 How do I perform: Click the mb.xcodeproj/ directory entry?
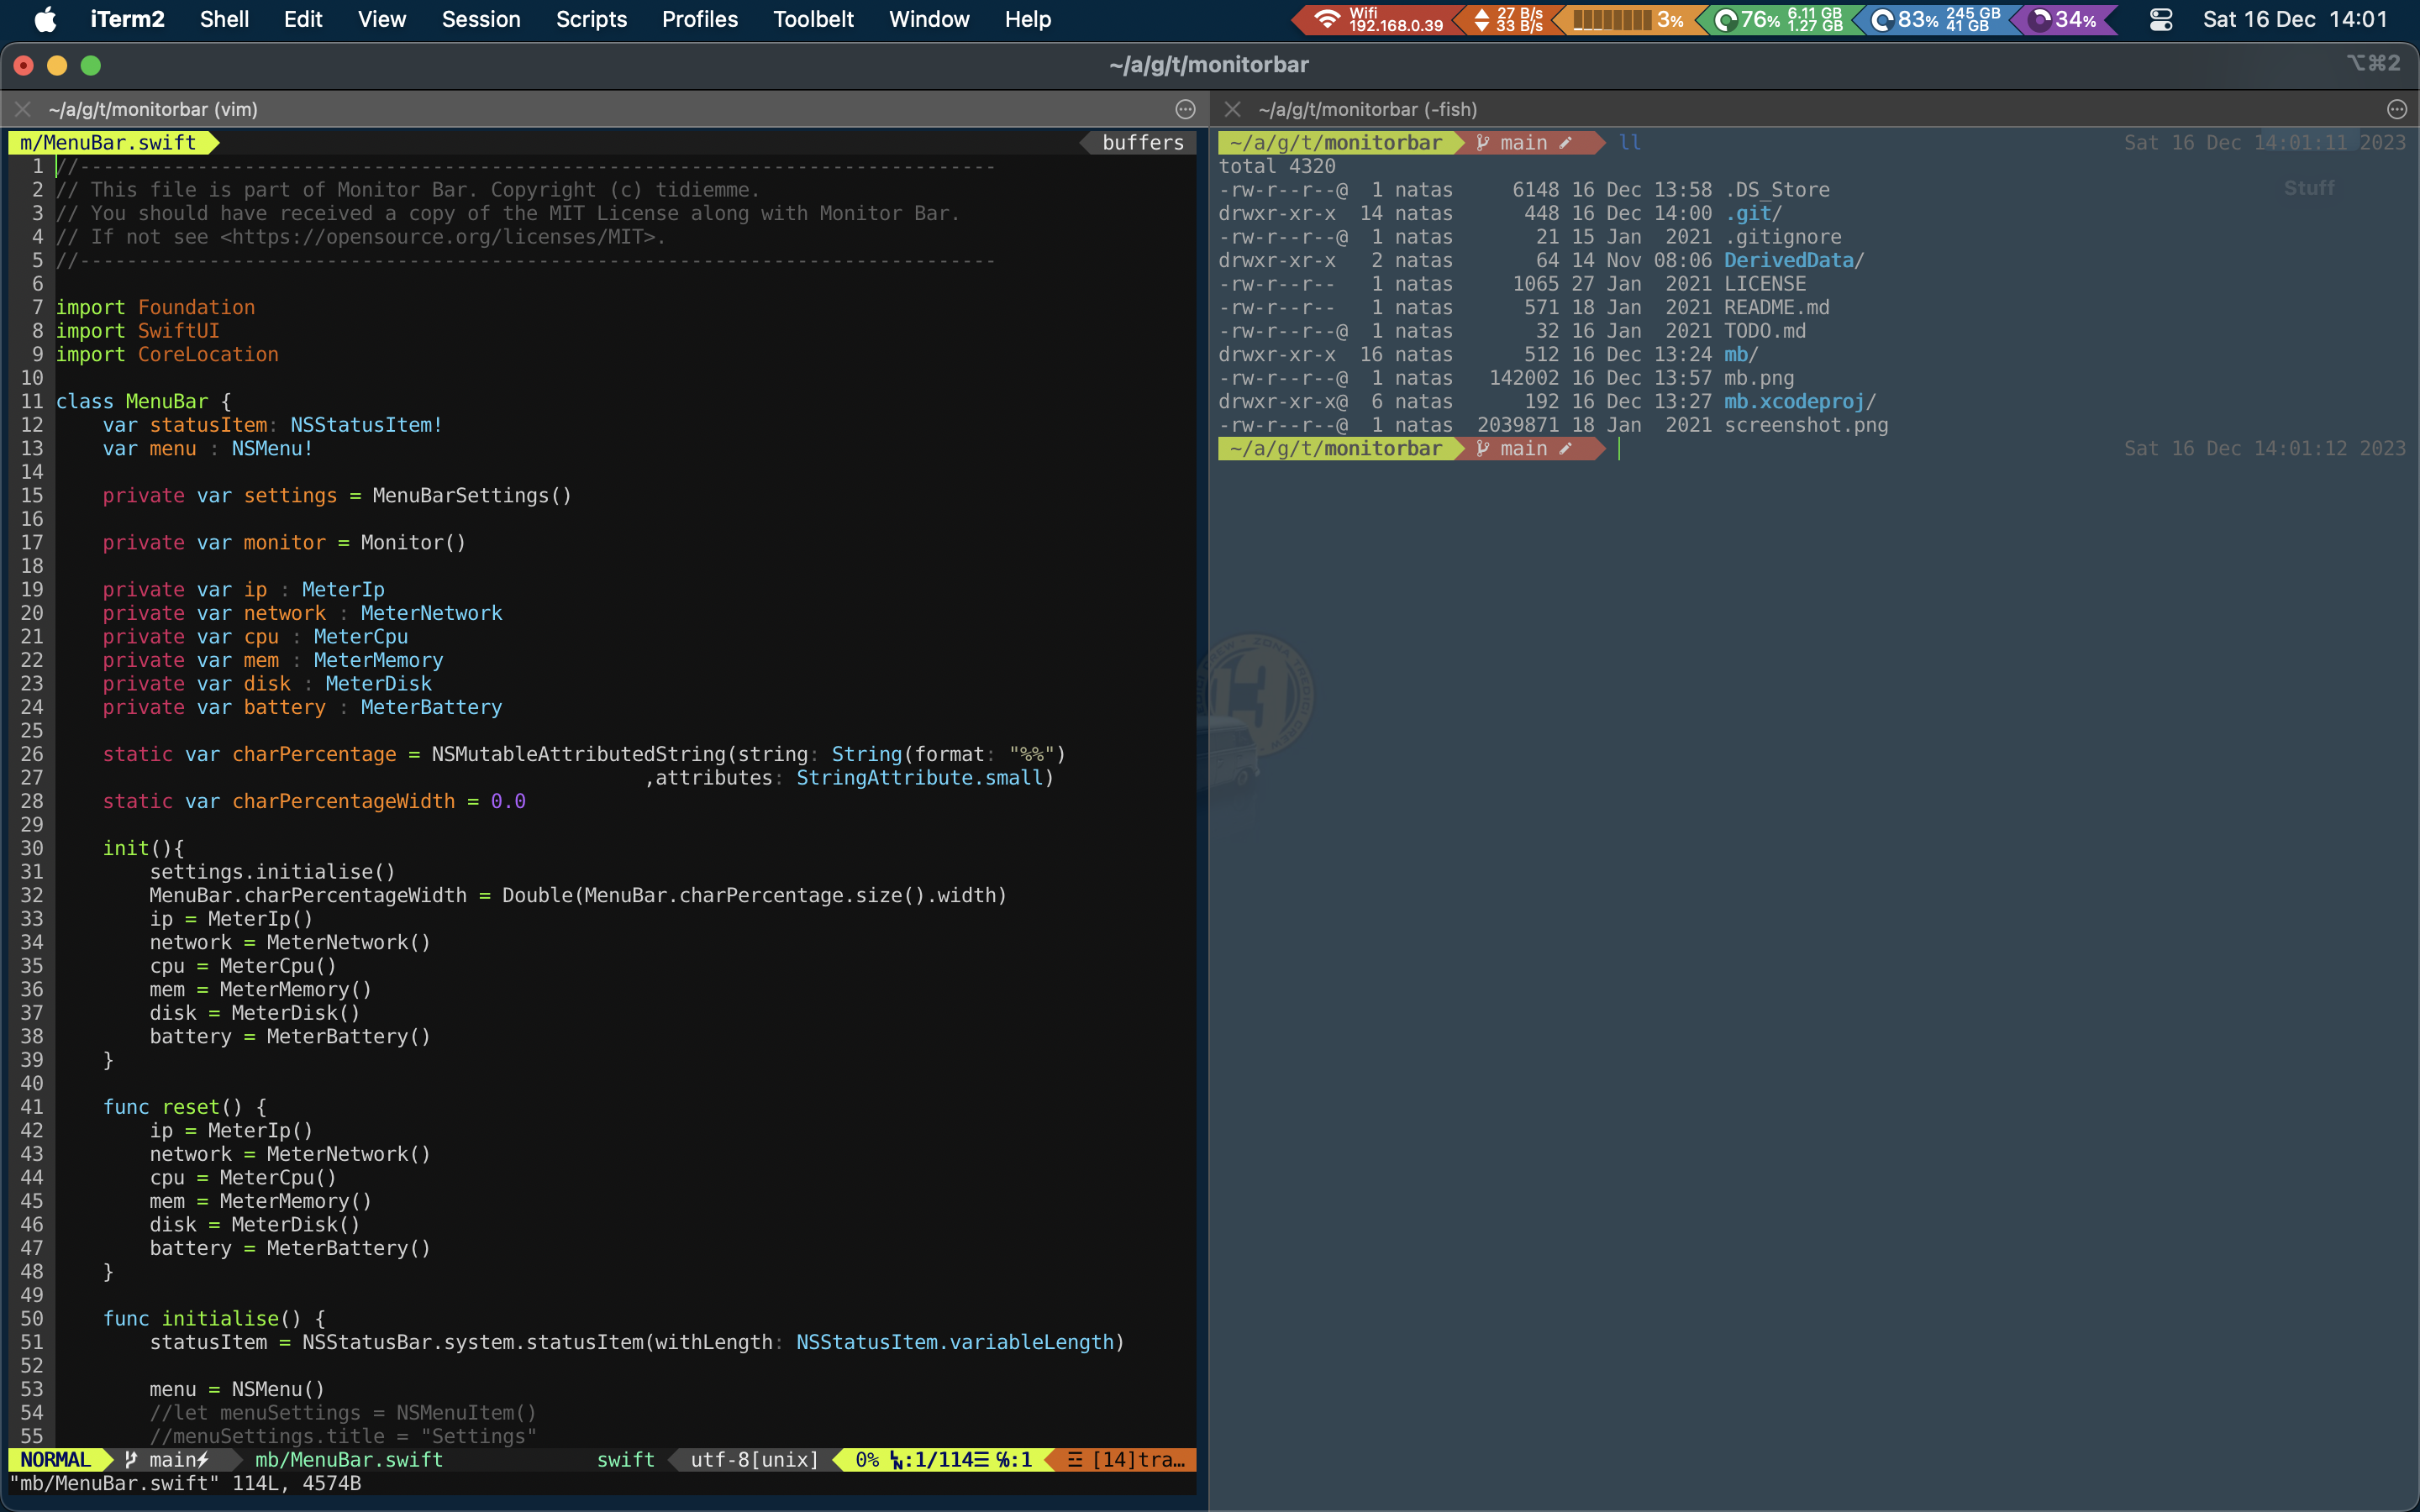click(1800, 401)
